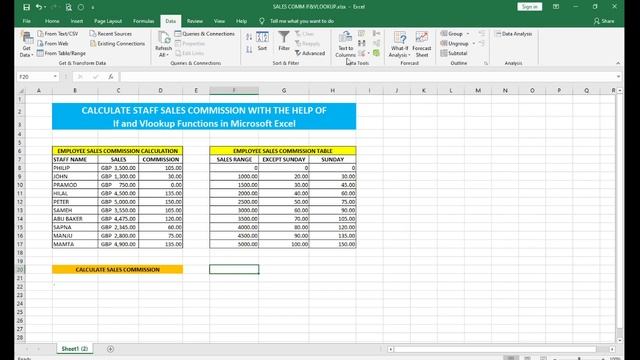Click the Flash Fill icon
Viewport: 640px width, 360px height.
pyautogui.click(x=362, y=33)
